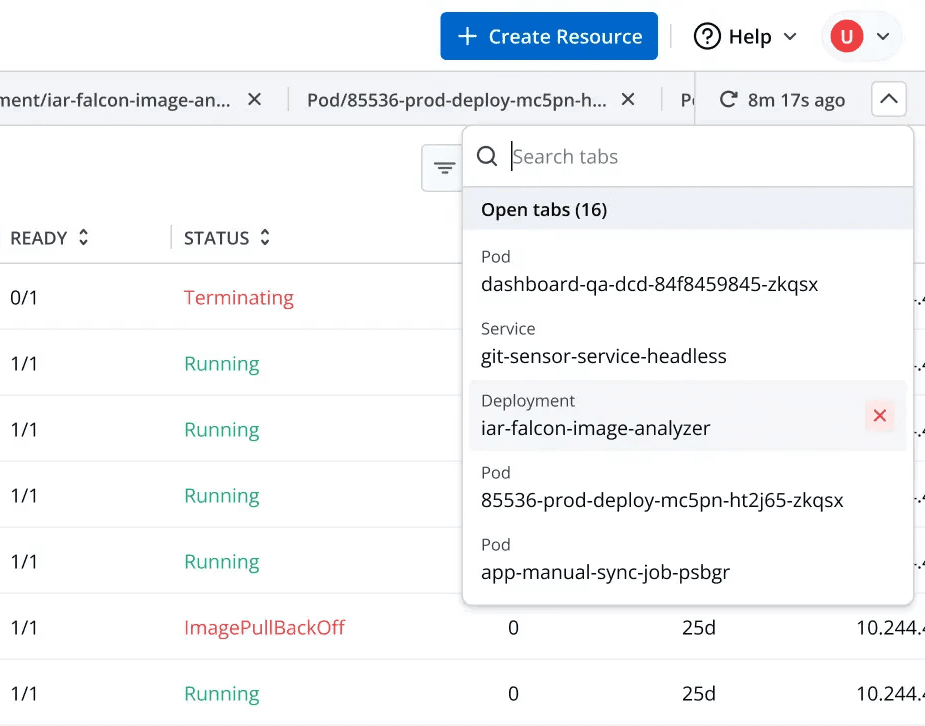Open the filter icon button
This screenshot has height=726, width=925.
[x=444, y=168]
